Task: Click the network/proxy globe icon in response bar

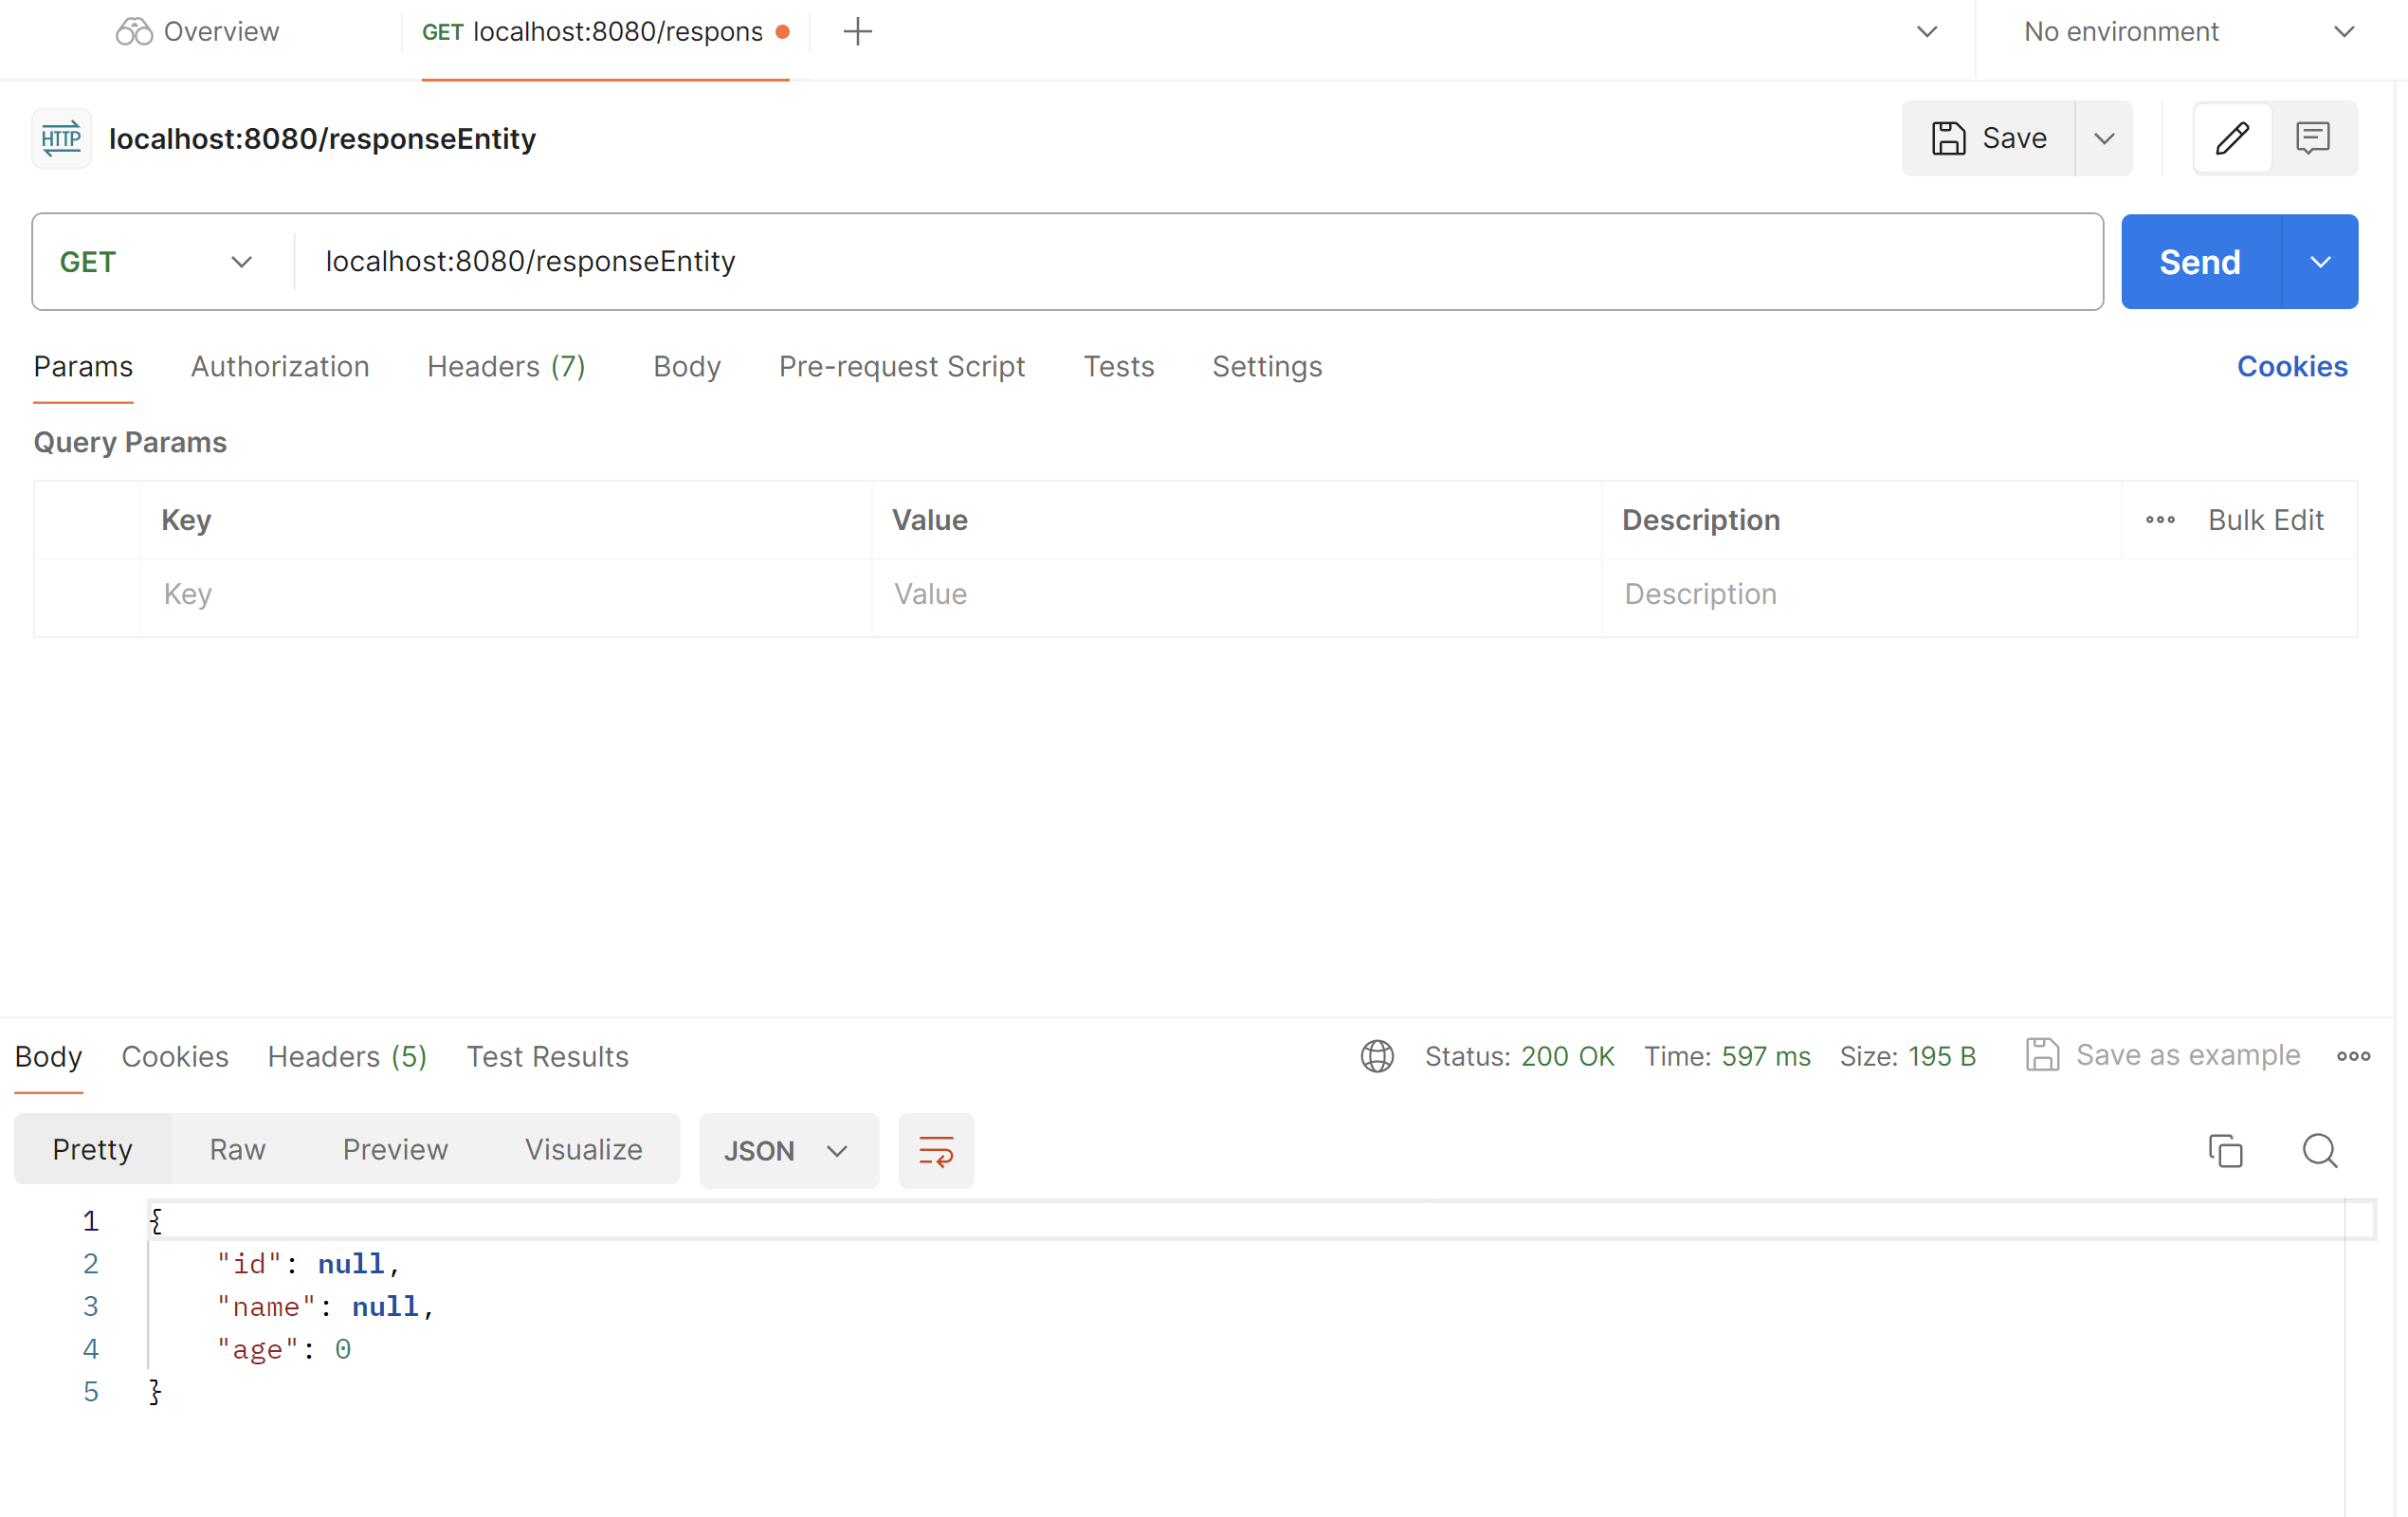Action: (1377, 1056)
